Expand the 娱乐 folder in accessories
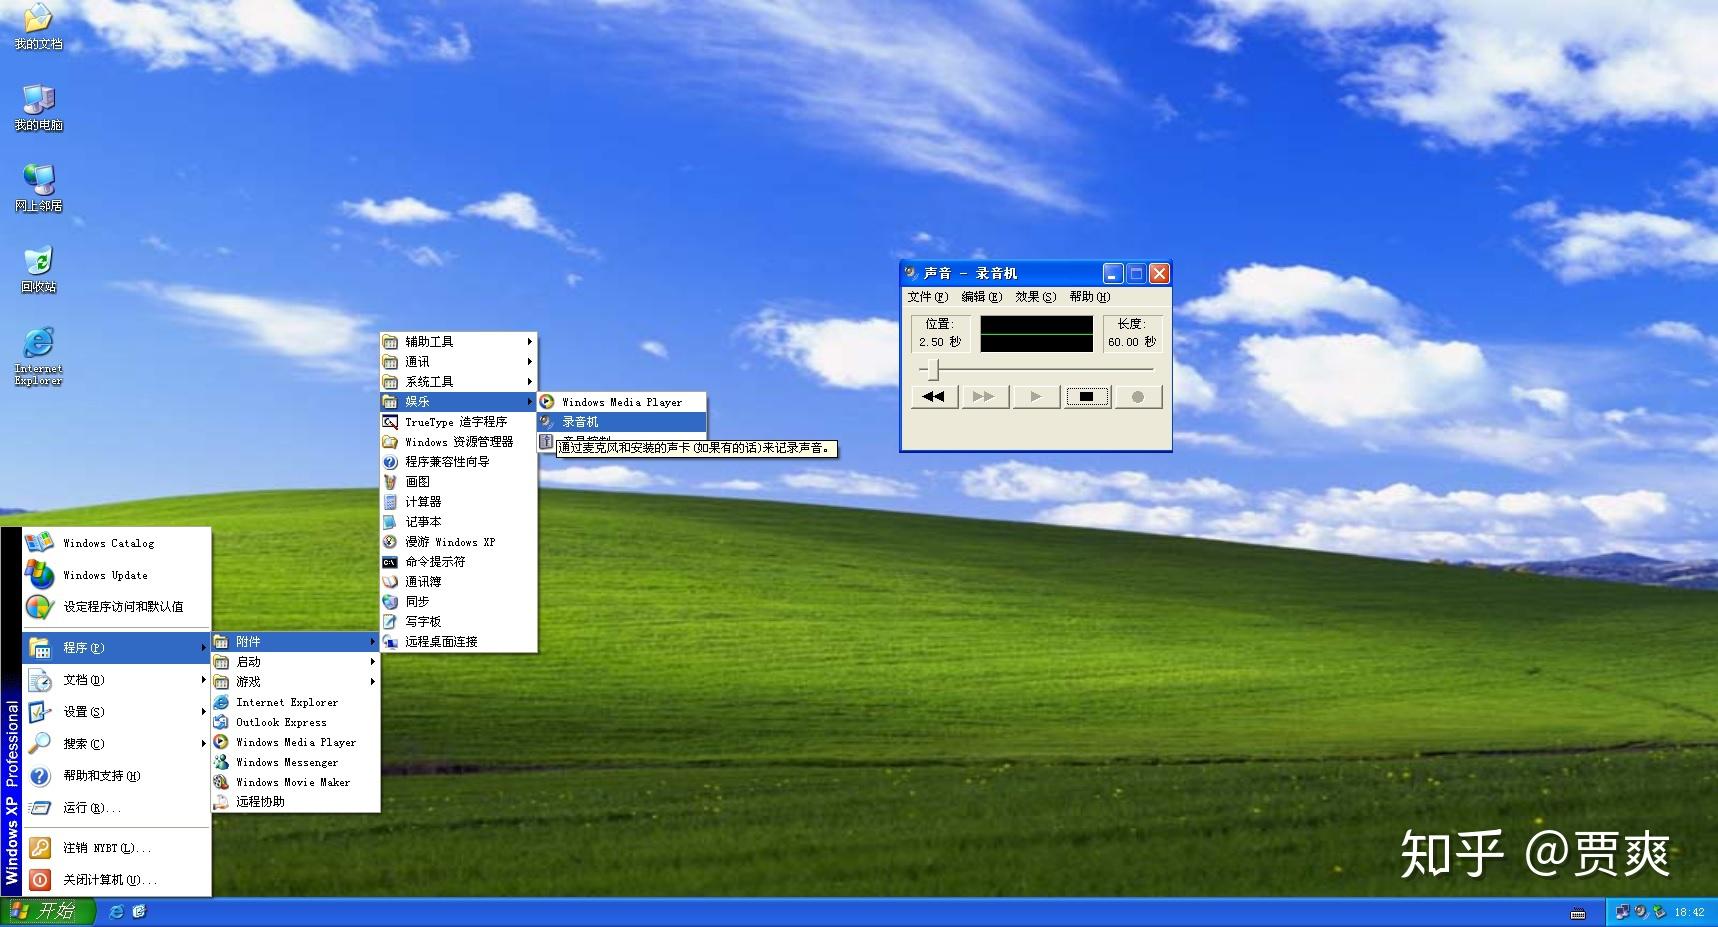 click(x=459, y=402)
